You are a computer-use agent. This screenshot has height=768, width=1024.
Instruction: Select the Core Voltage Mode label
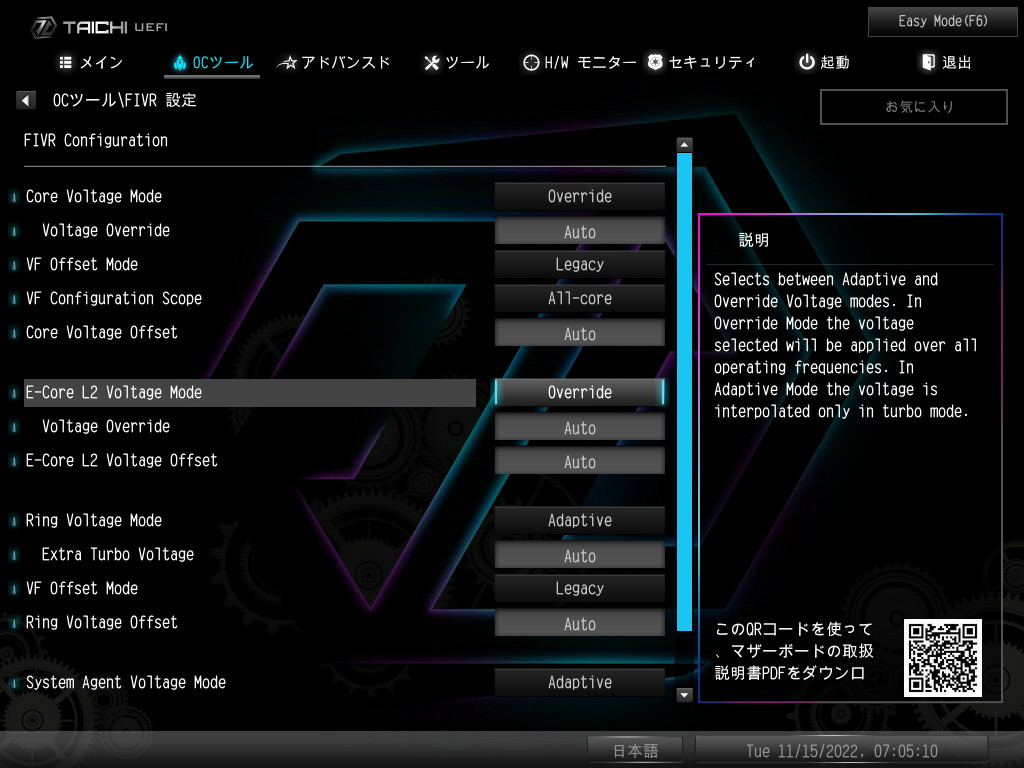tap(94, 197)
